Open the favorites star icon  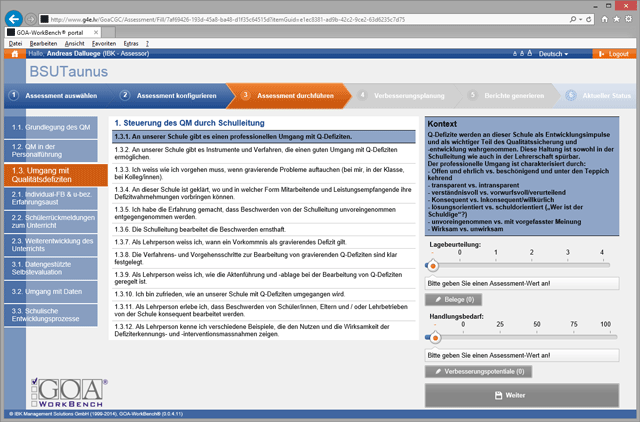[x=616, y=19]
